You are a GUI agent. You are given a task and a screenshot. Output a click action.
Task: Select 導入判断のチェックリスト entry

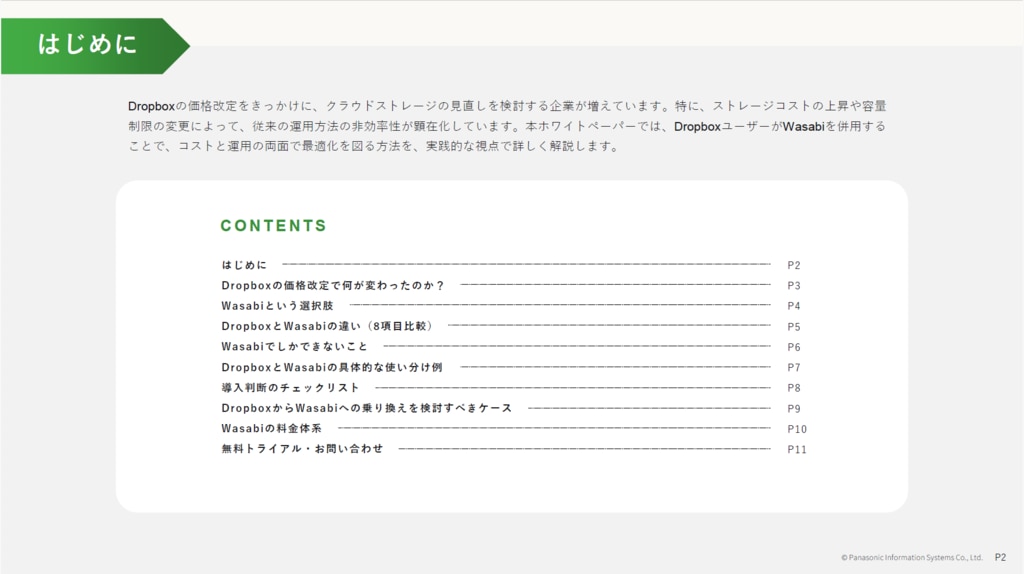(x=291, y=388)
